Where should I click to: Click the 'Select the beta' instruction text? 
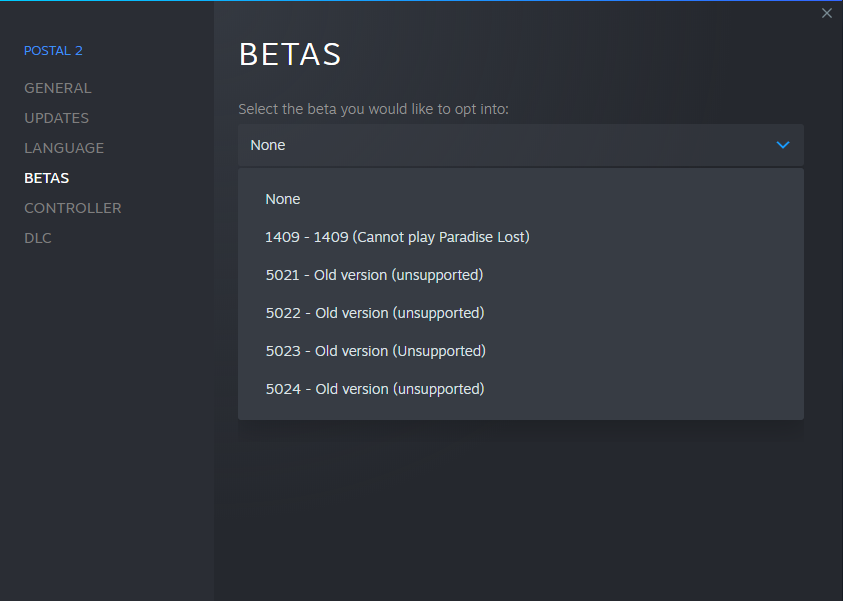pyautogui.click(x=373, y=108)
